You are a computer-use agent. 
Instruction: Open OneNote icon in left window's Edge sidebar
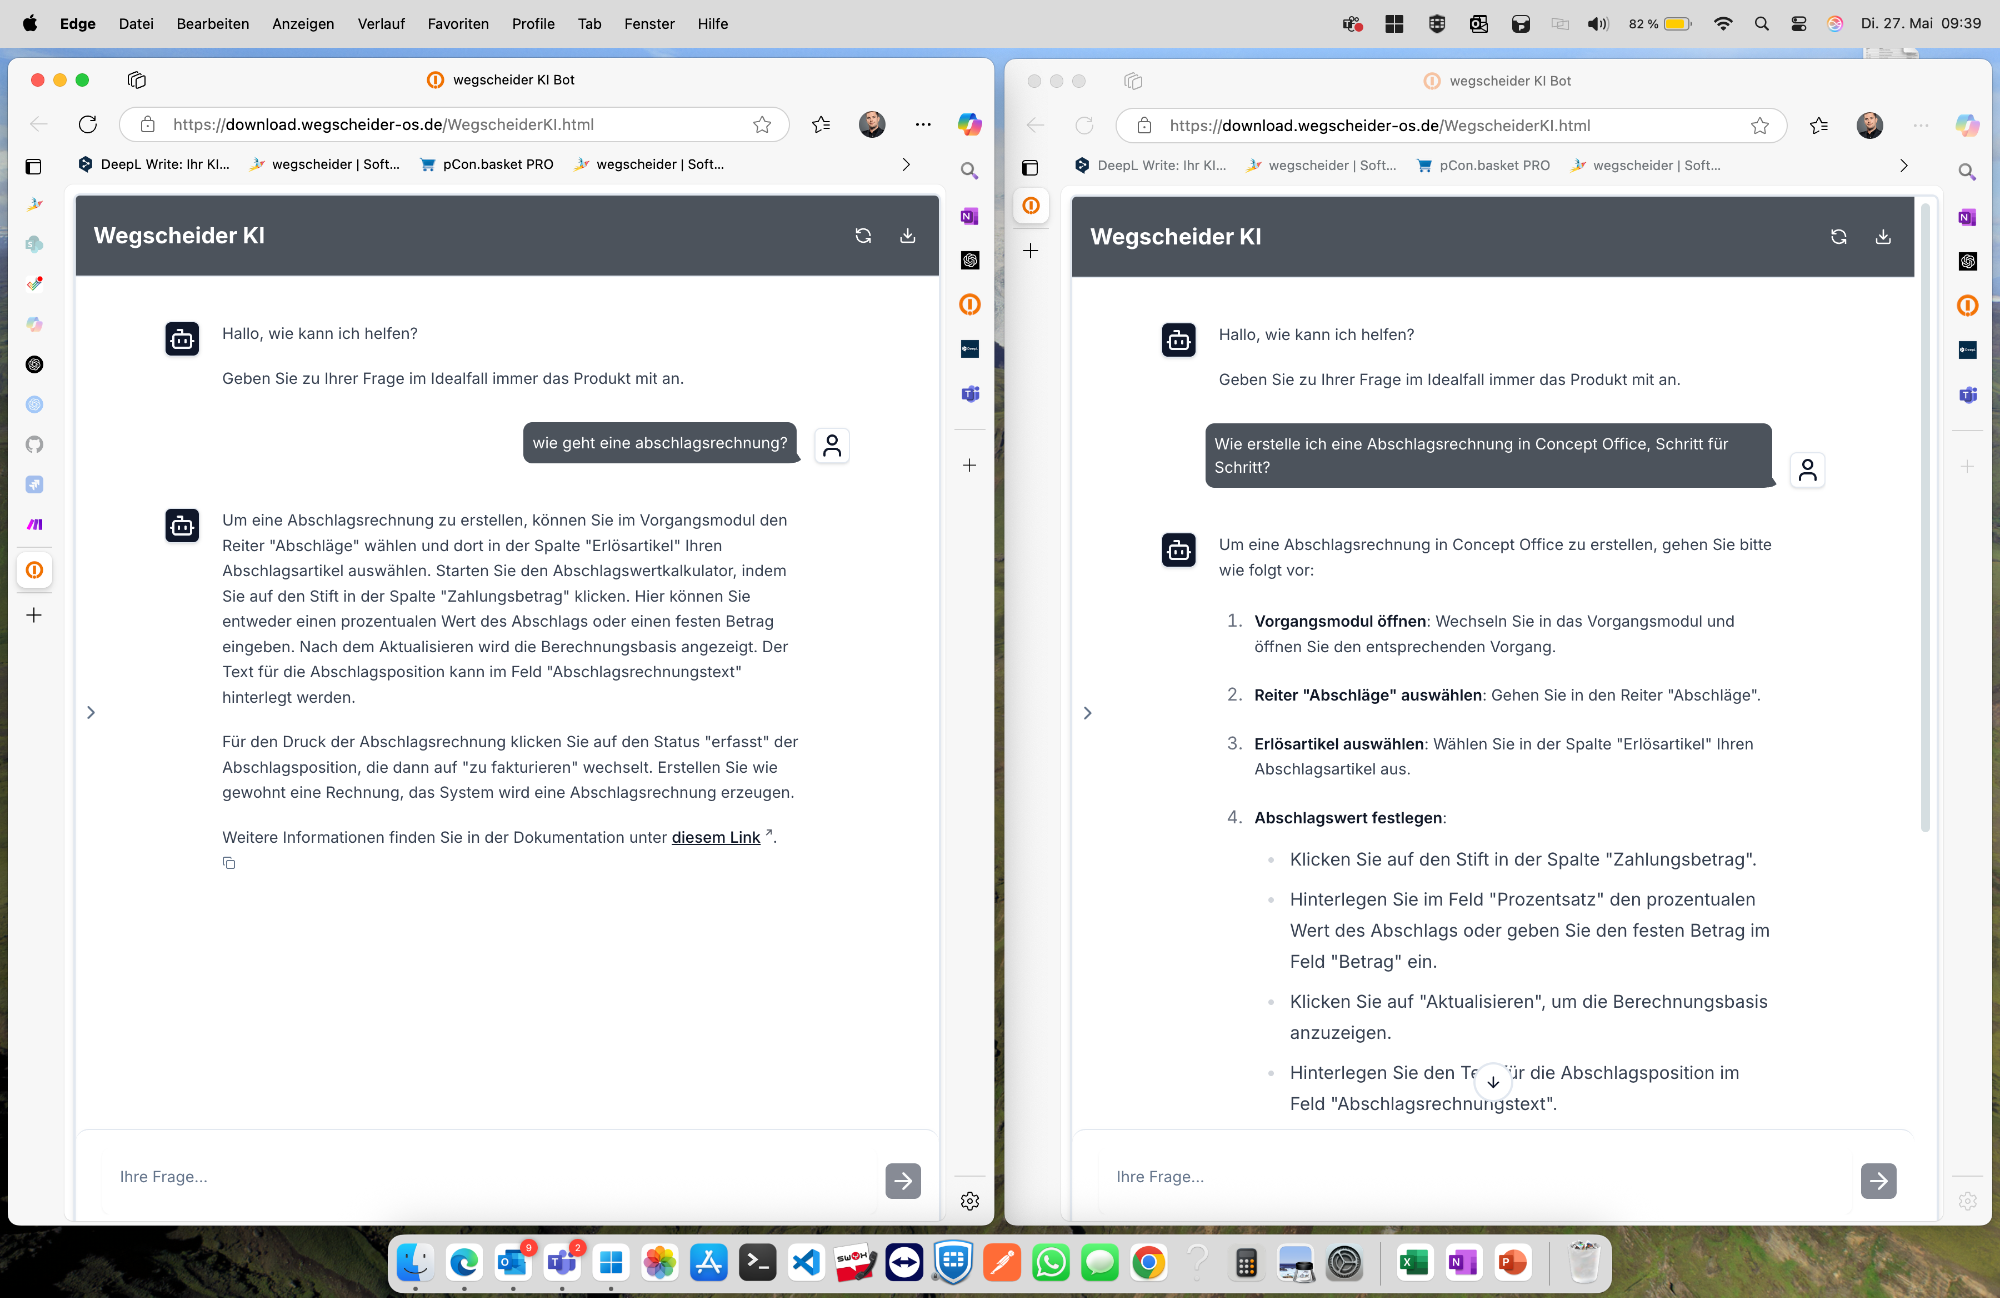(x=969, y=216)
